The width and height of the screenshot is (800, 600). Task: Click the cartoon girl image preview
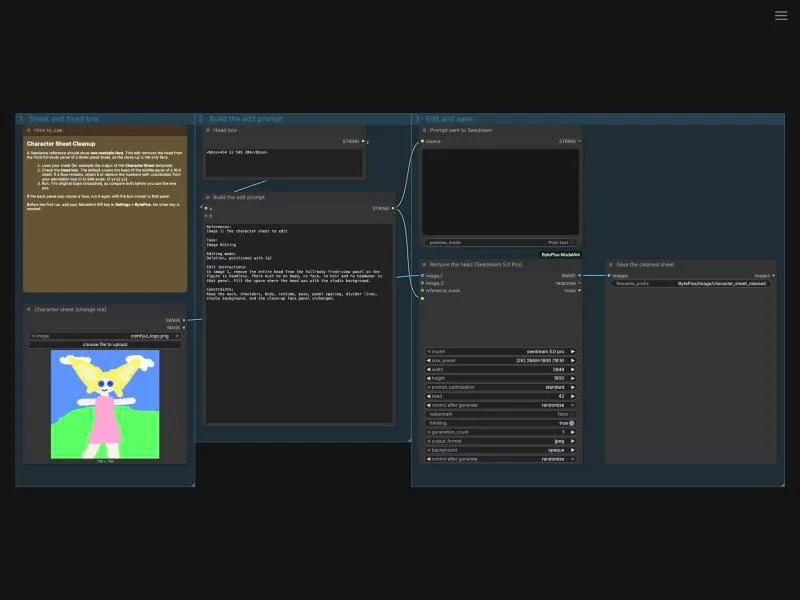[105, 404]
